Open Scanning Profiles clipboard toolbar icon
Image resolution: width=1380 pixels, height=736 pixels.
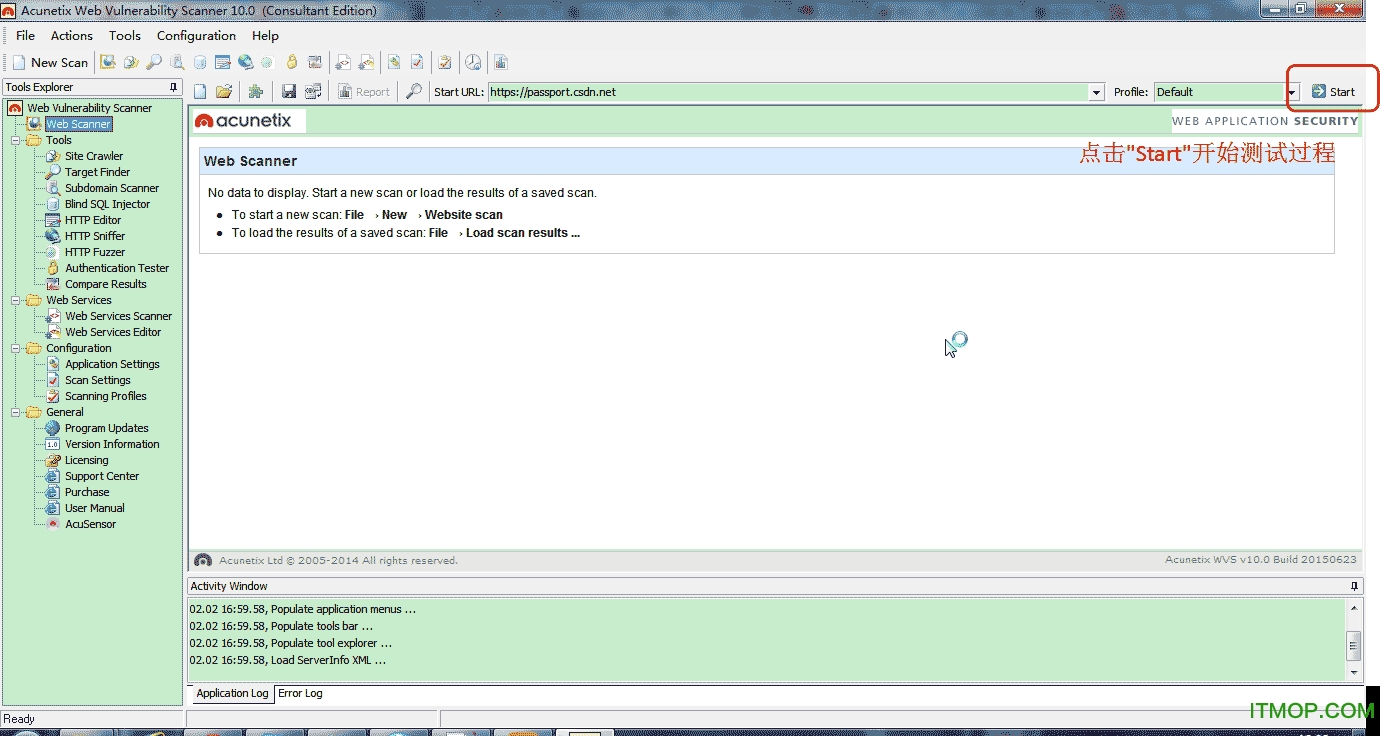pyautogui.click(x=445, y=62)
